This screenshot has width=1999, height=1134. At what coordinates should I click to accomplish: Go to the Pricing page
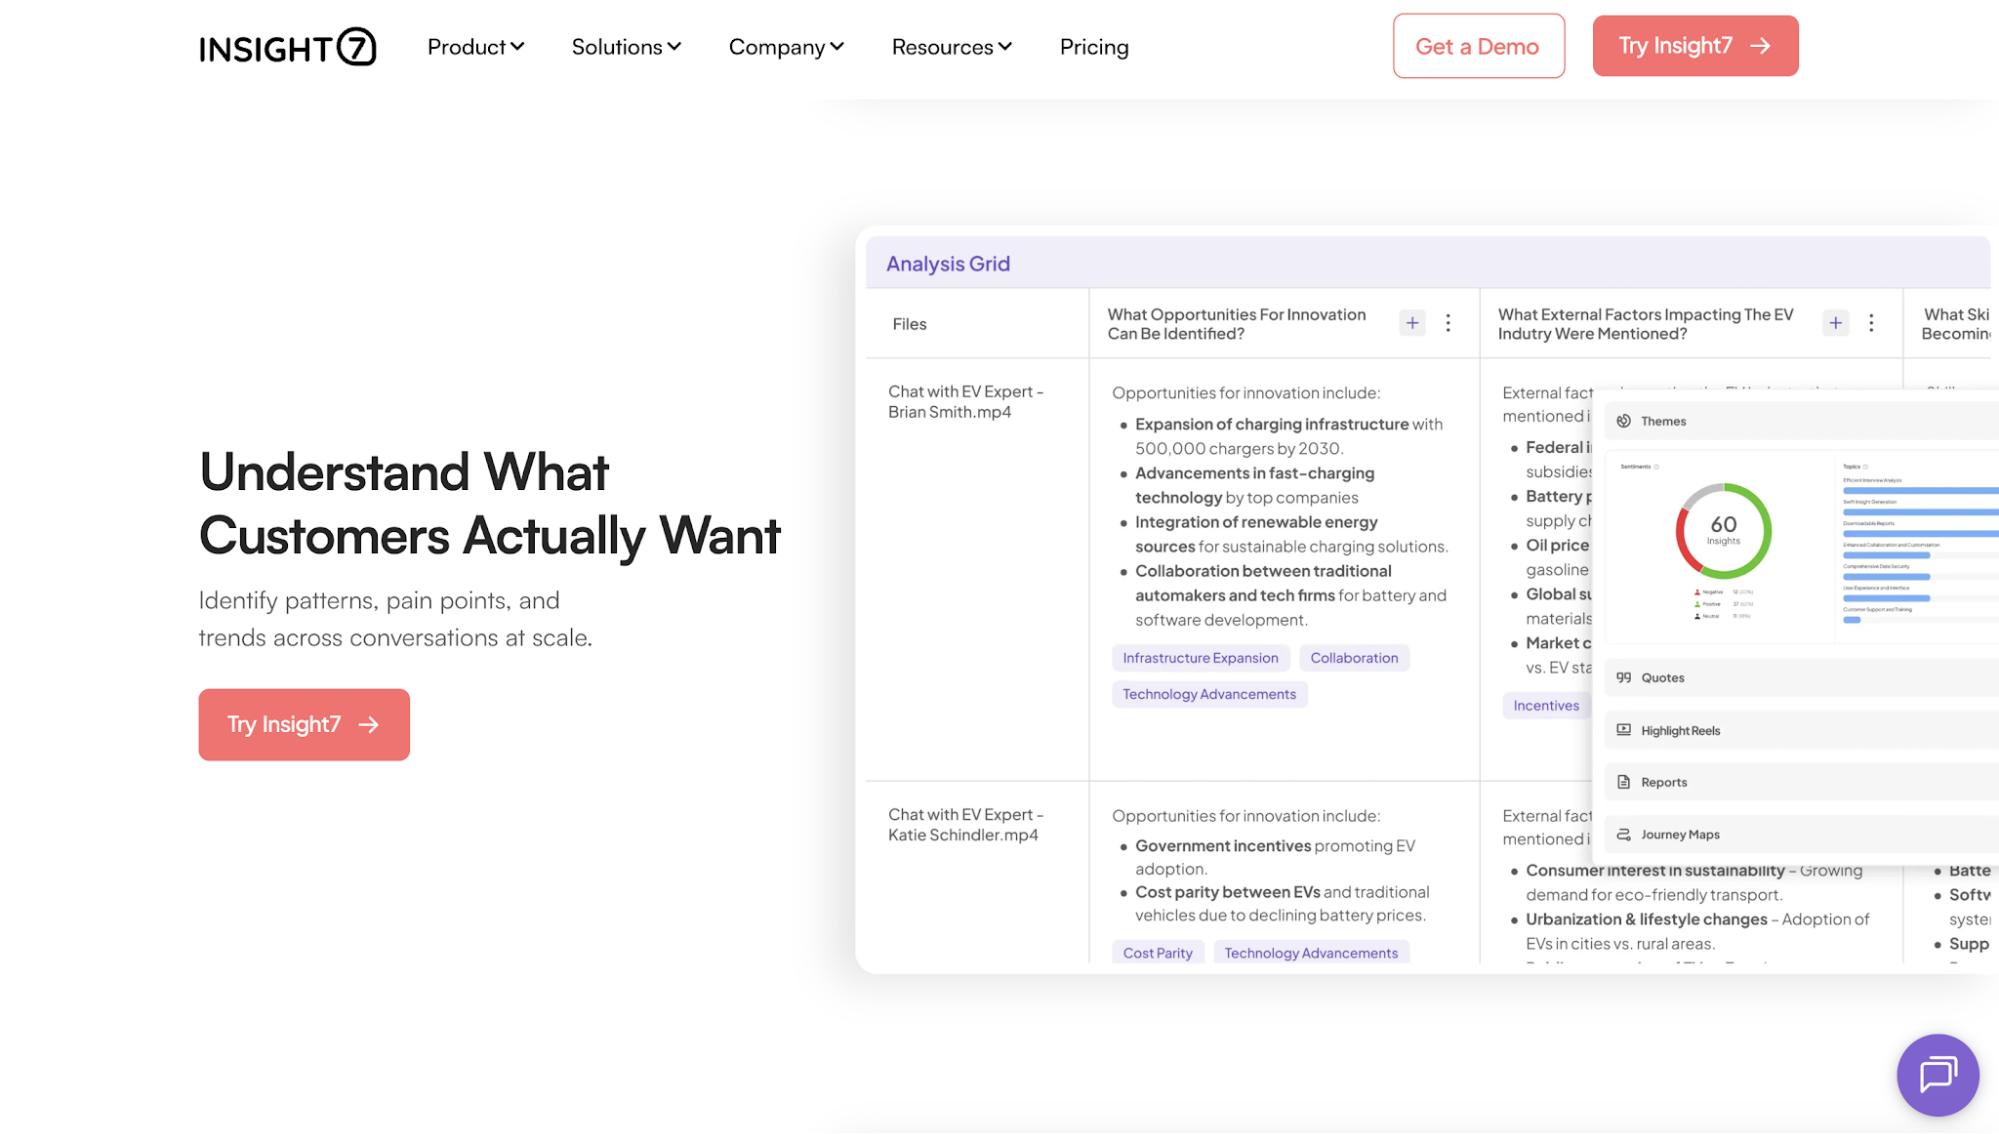[1094, 47]
